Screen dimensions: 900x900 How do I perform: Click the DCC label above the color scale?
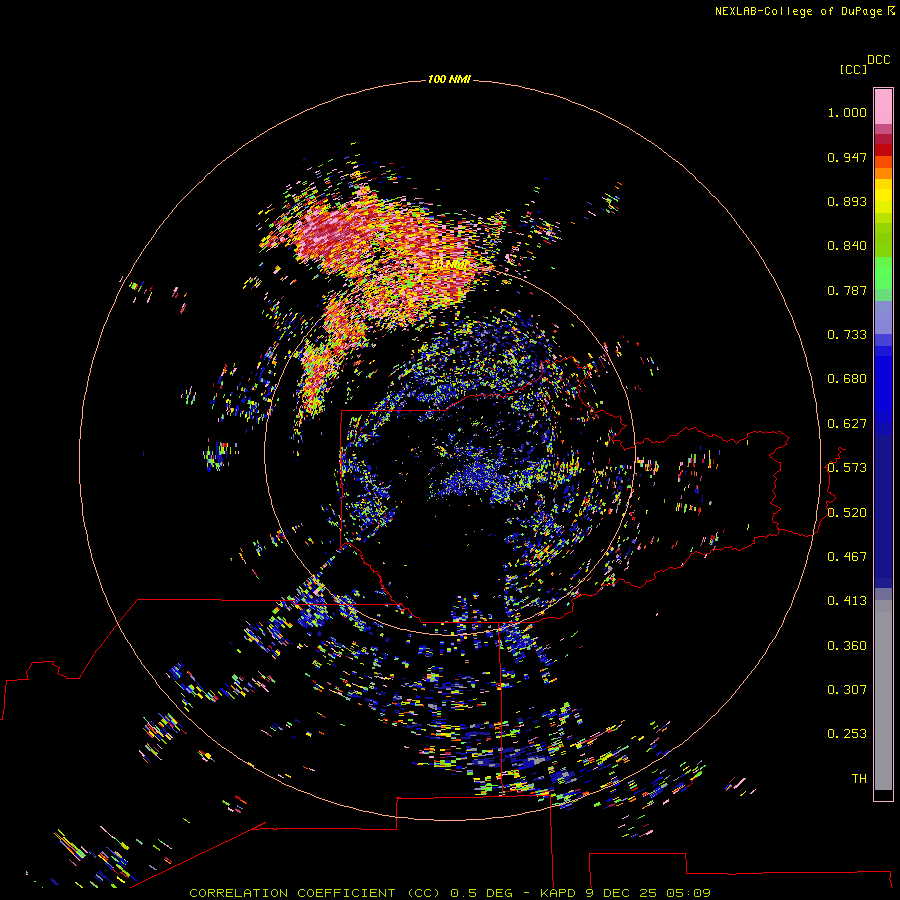pyautogui.click(x=878, y=60)
